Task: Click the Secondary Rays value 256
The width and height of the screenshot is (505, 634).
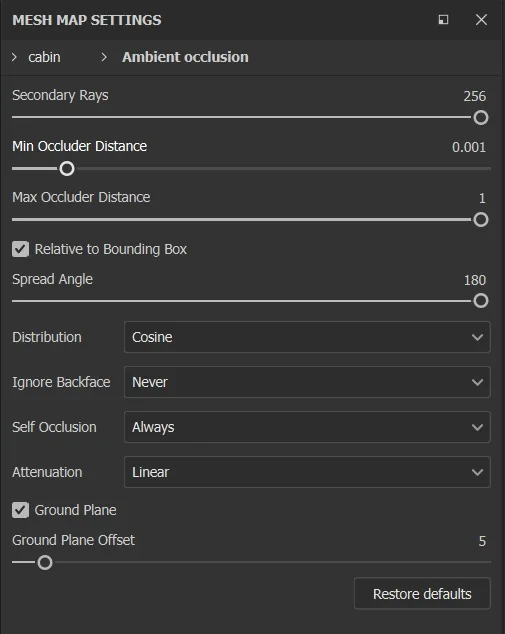Action: coord(475,96)
